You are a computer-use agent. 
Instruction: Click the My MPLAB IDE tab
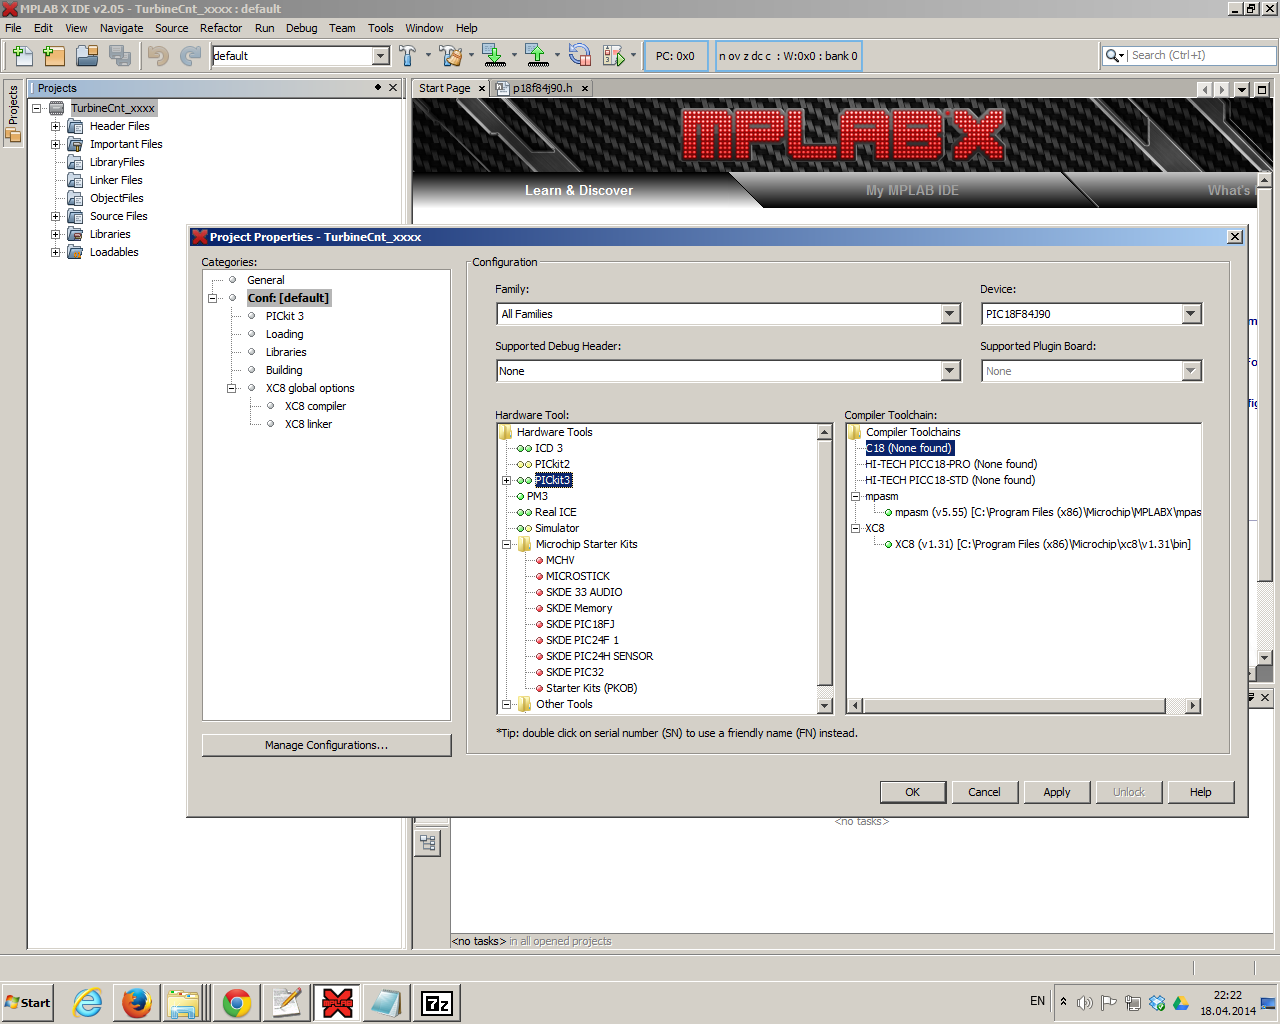(912, 190)
